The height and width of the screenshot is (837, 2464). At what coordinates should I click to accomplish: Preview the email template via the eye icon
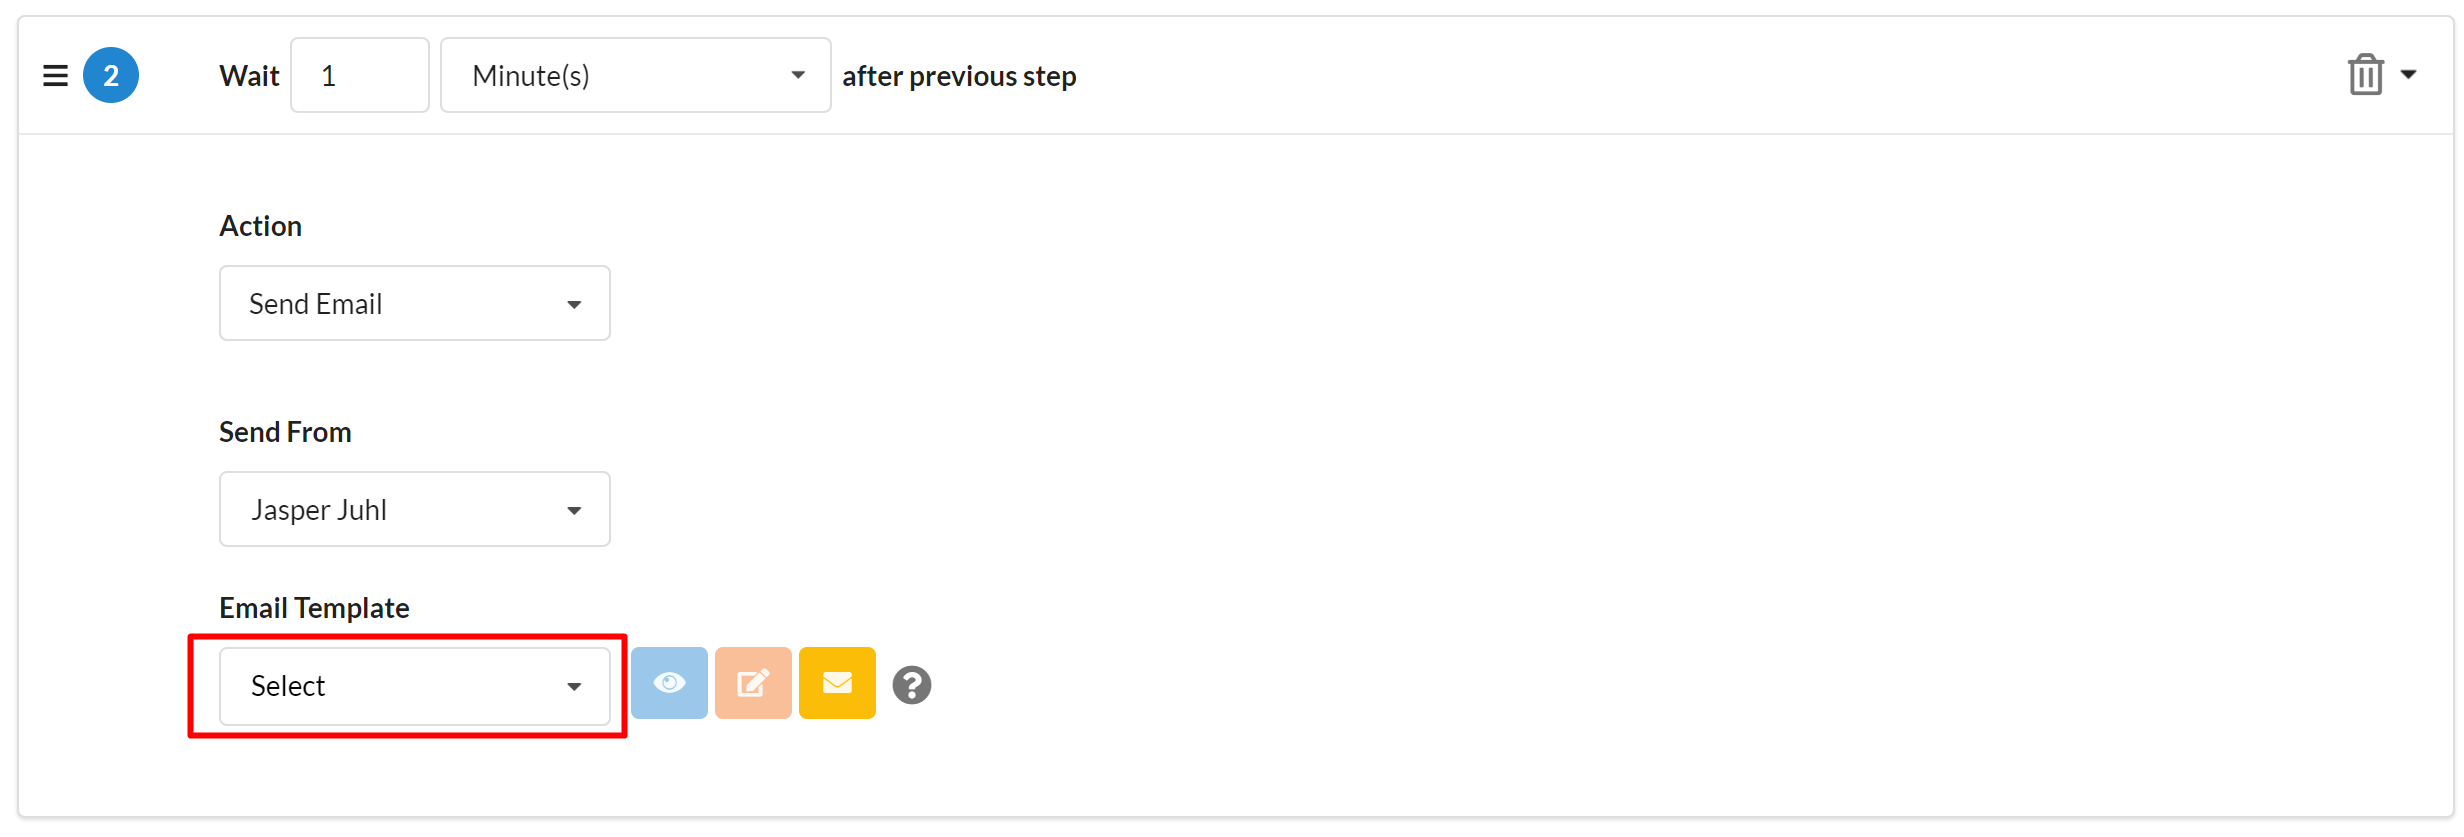click(669, 684)
